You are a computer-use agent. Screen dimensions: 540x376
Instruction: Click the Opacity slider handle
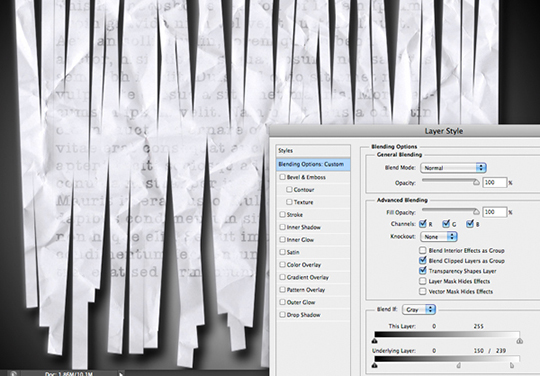point(476,182)
